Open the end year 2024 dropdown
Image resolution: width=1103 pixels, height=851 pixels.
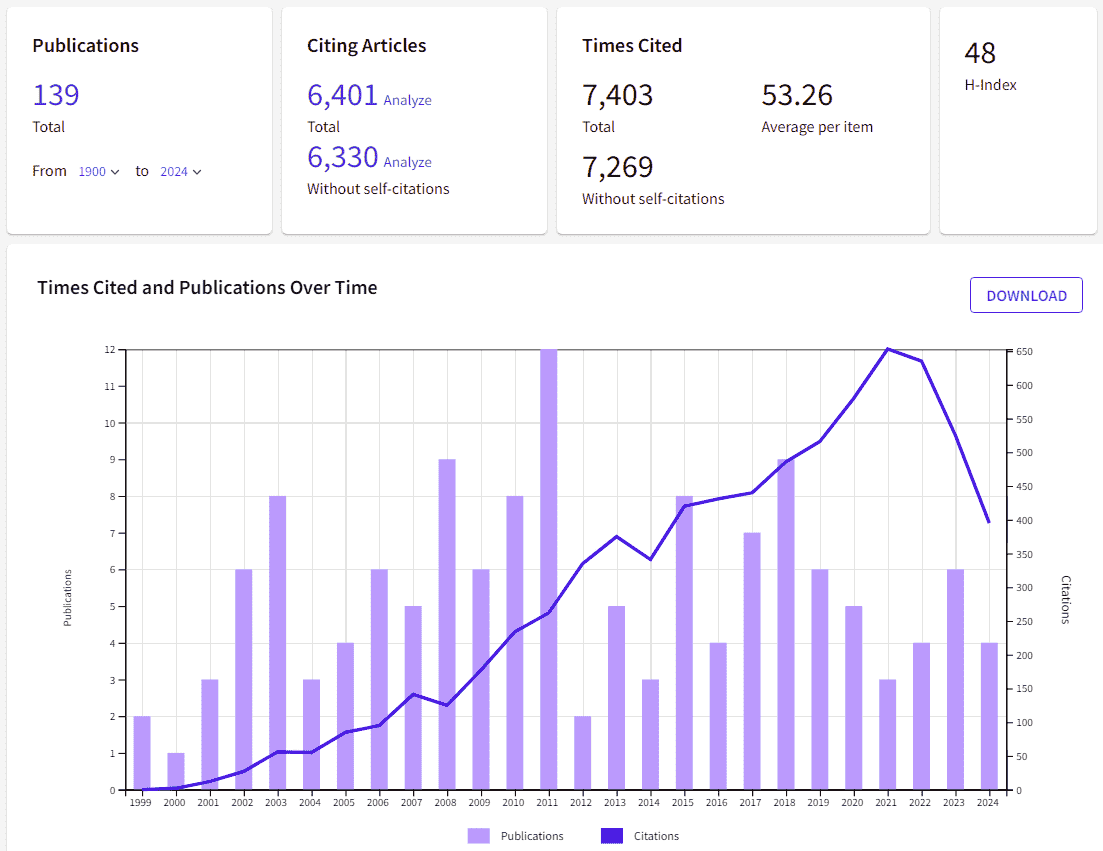pos(181,172)
